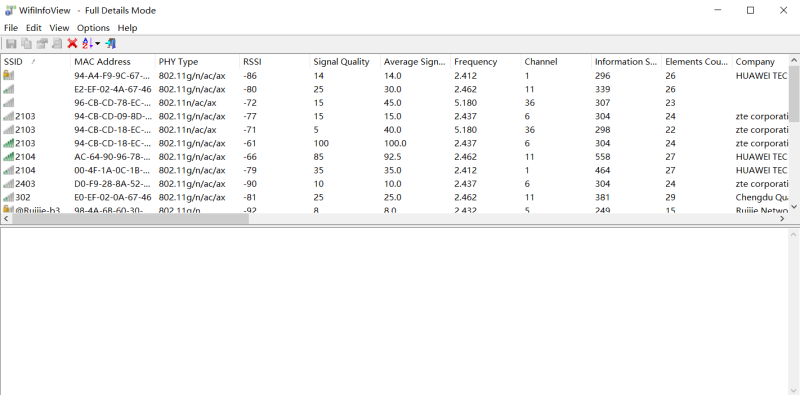The width and height of the screenshot is (800, 395).
Task: Click the Average Signal value 45.0
Action: (392, 103)
